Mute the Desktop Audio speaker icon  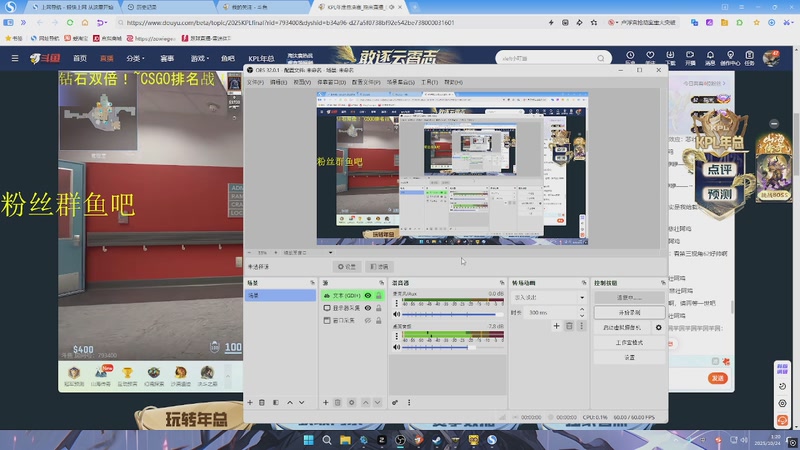tap(397, 347)
